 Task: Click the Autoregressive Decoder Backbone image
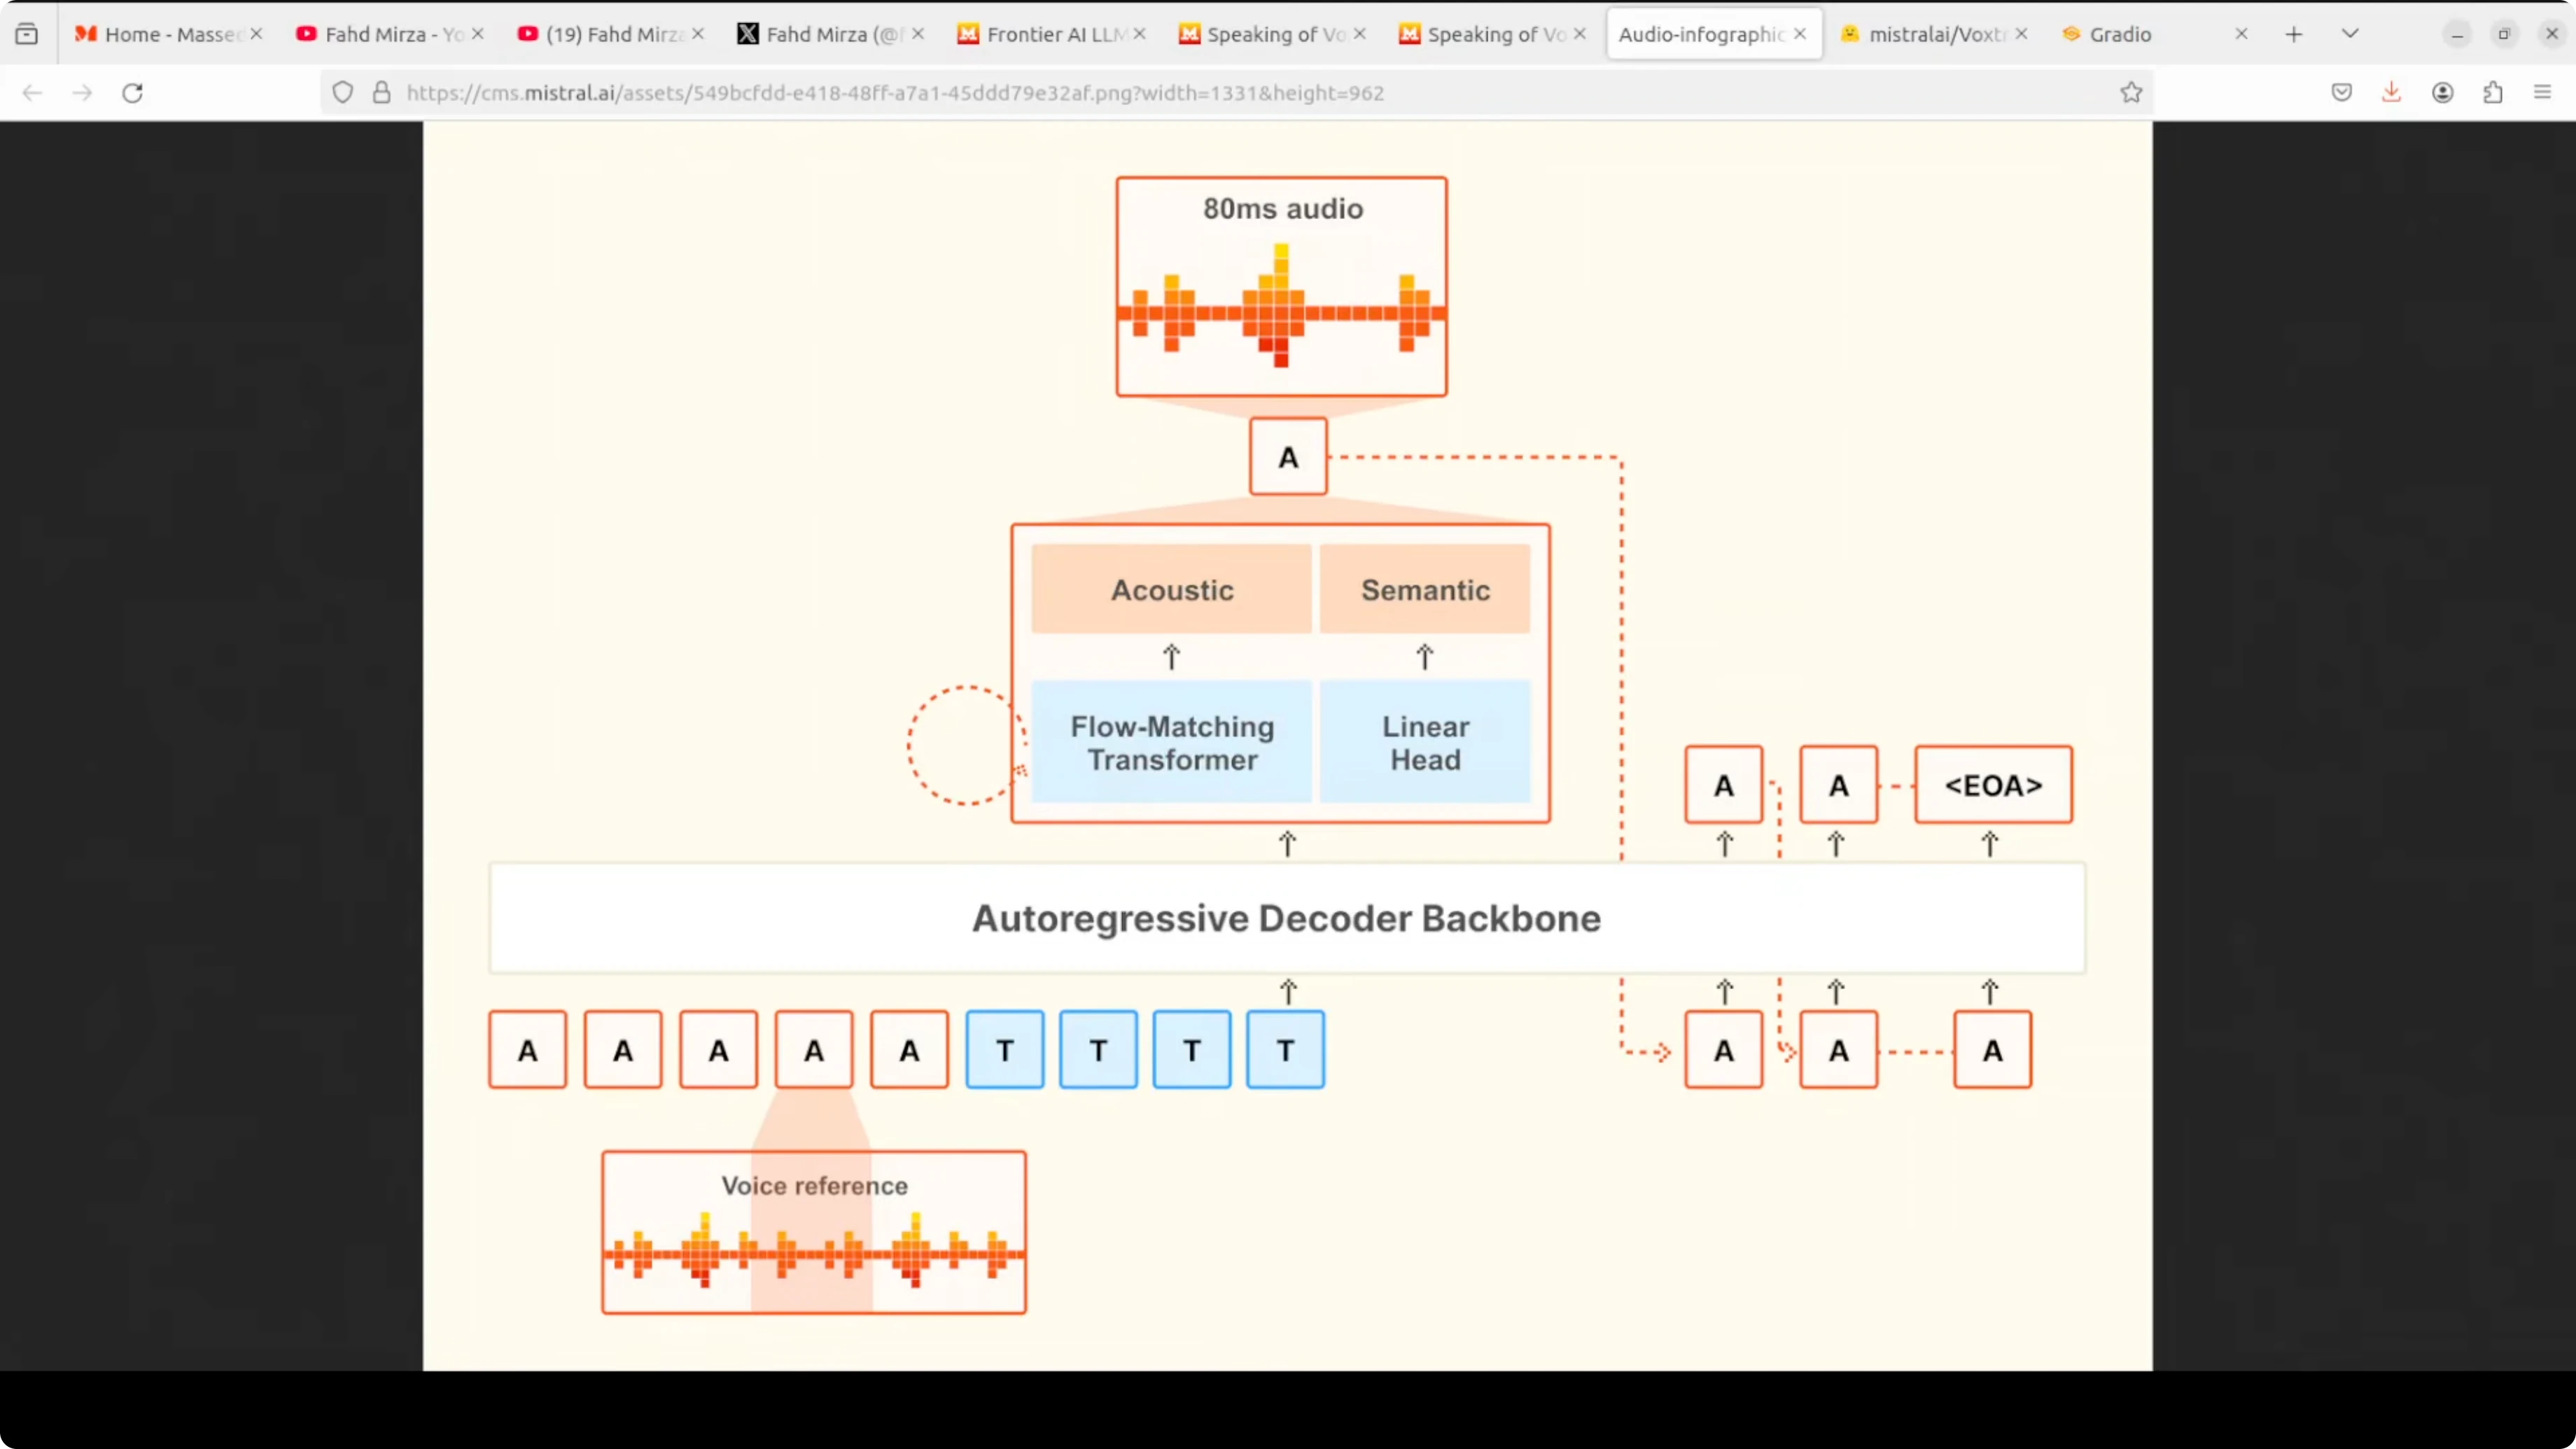pyautogui.click(x=1286, y=918)
